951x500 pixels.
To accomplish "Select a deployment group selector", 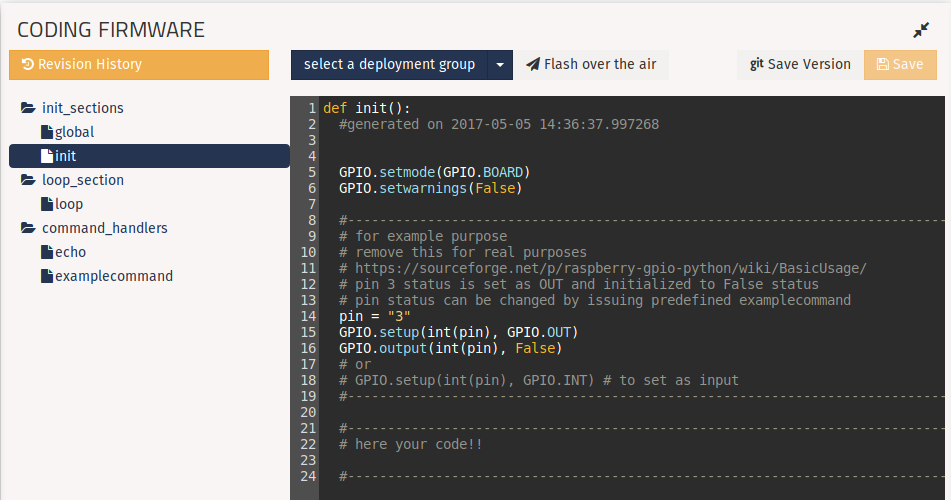I will pos(389,65).
